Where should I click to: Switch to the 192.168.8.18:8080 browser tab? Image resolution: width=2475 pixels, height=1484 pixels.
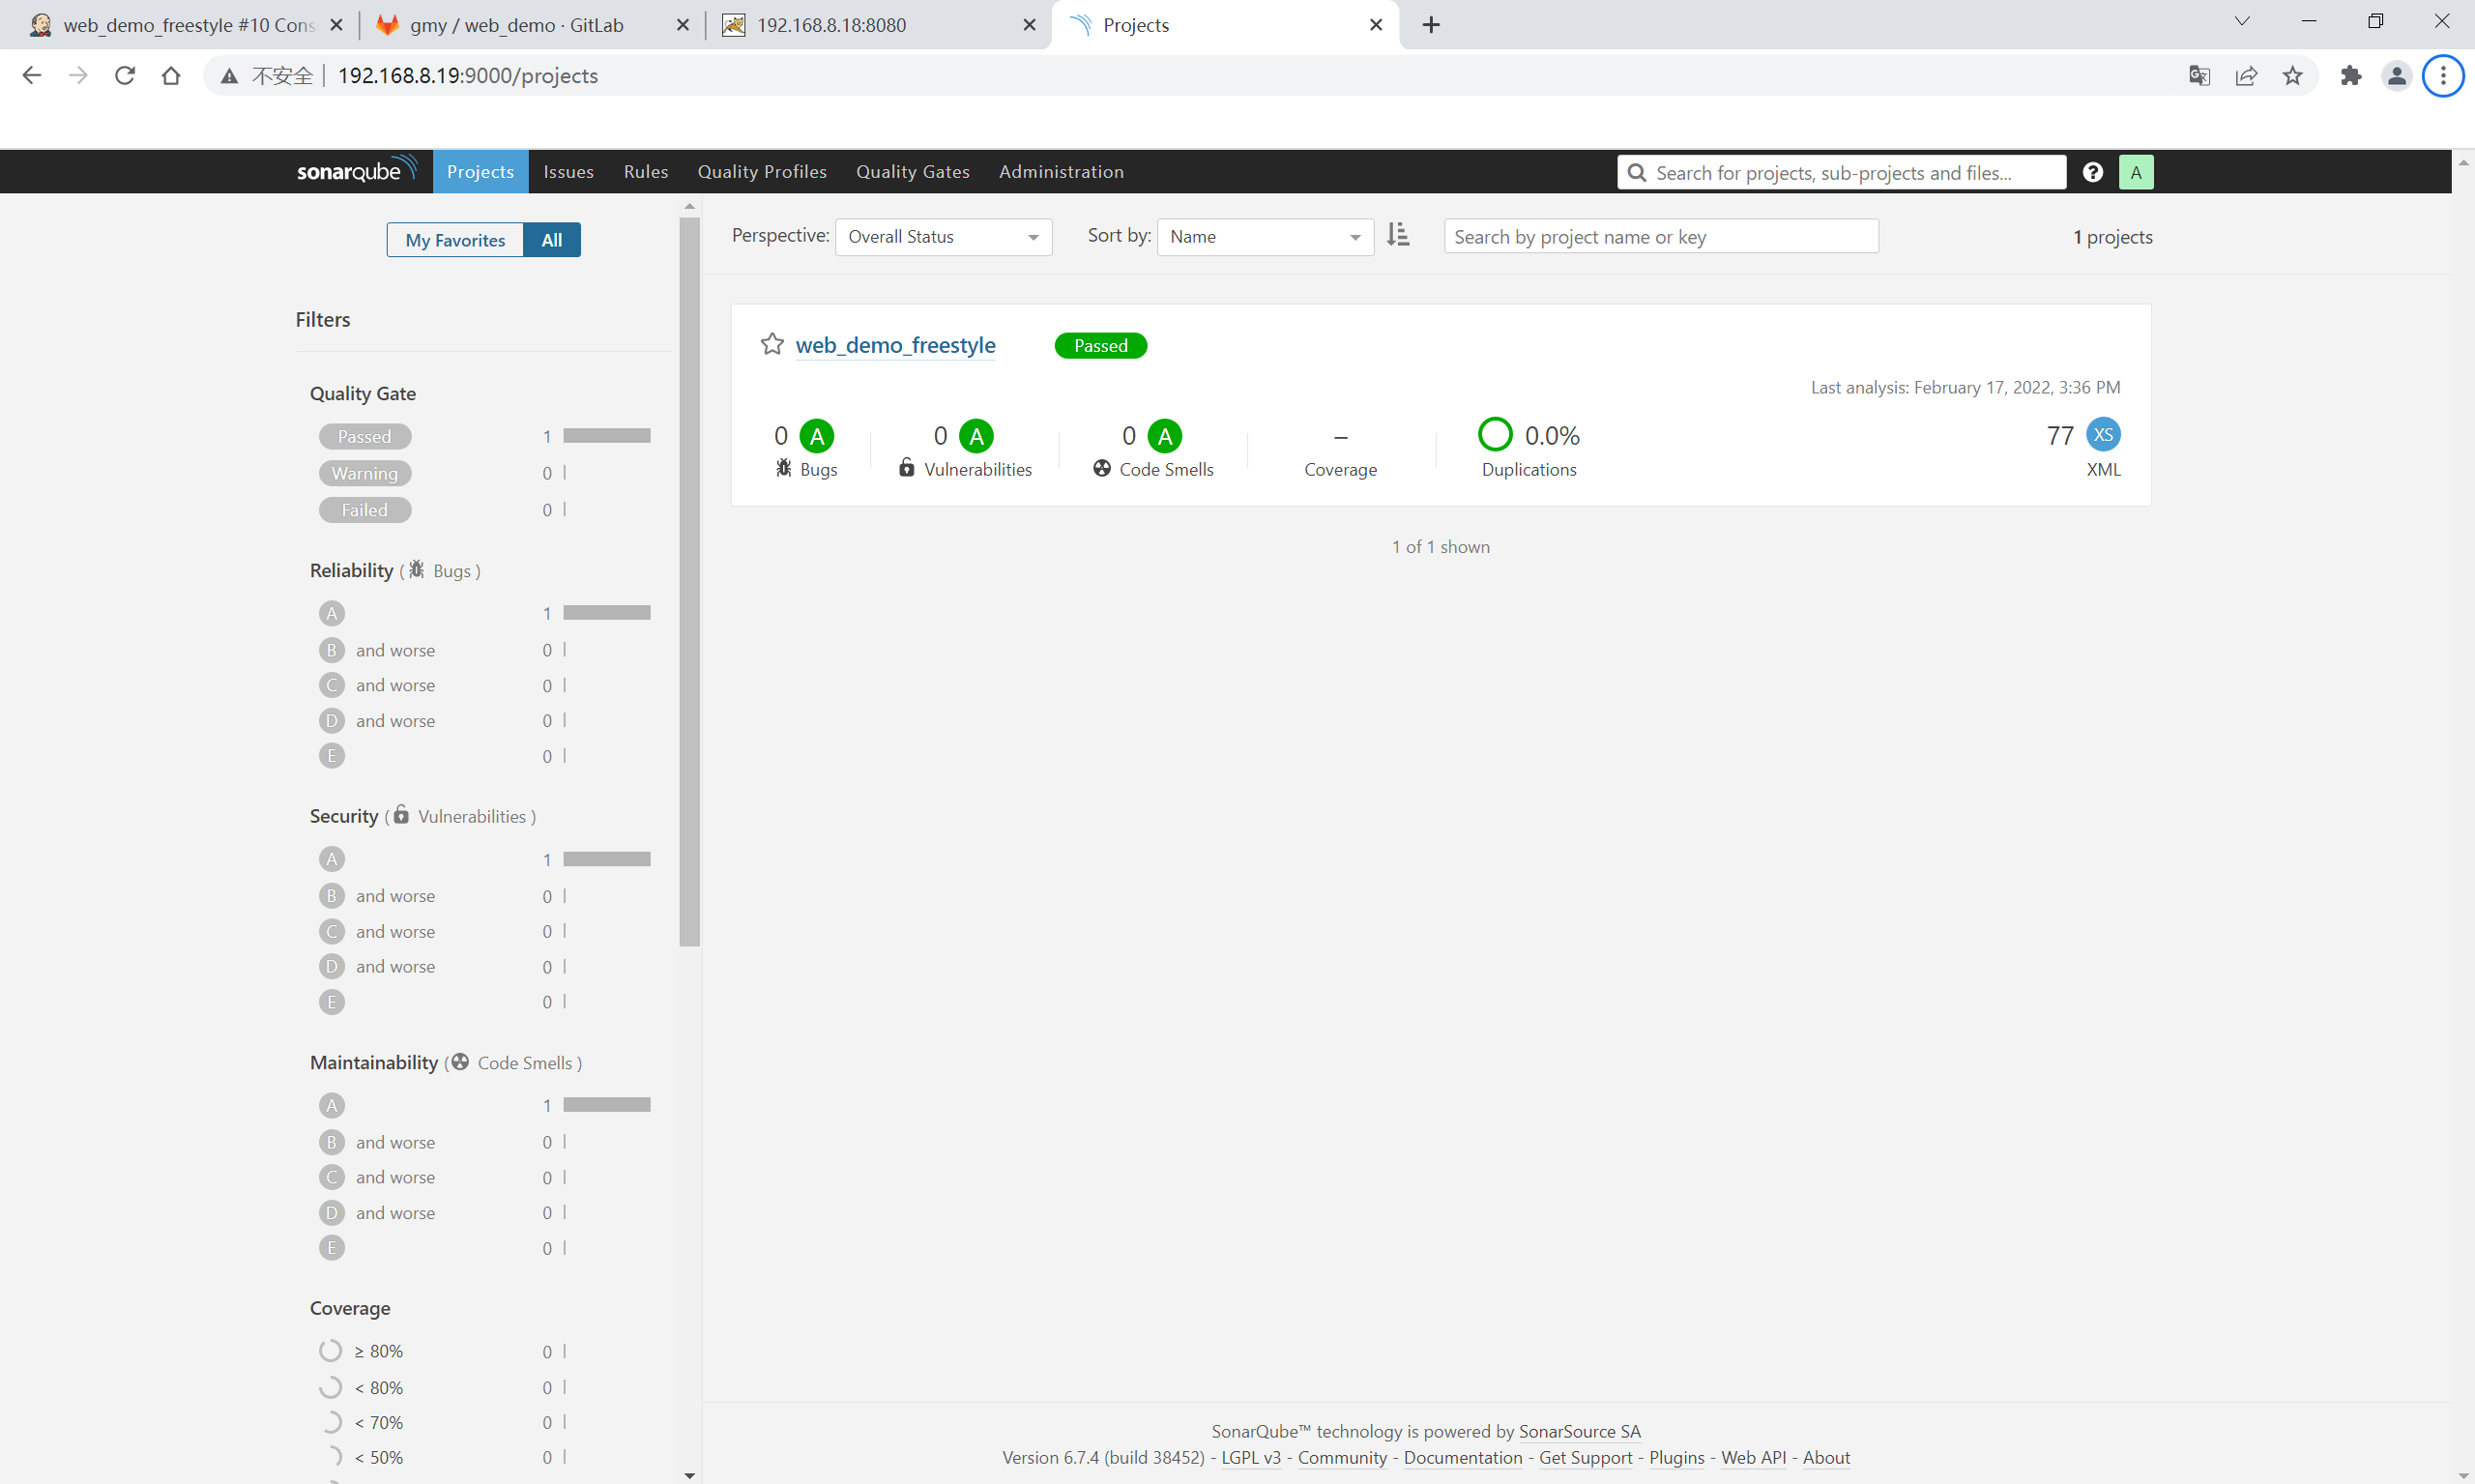tap(879, 25)
